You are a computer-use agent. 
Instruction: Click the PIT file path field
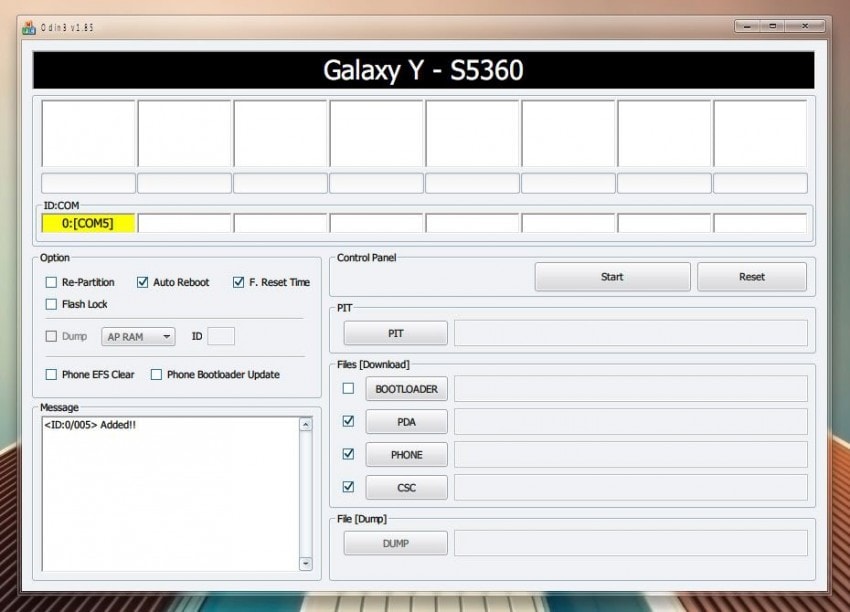(x=631, y=333)
